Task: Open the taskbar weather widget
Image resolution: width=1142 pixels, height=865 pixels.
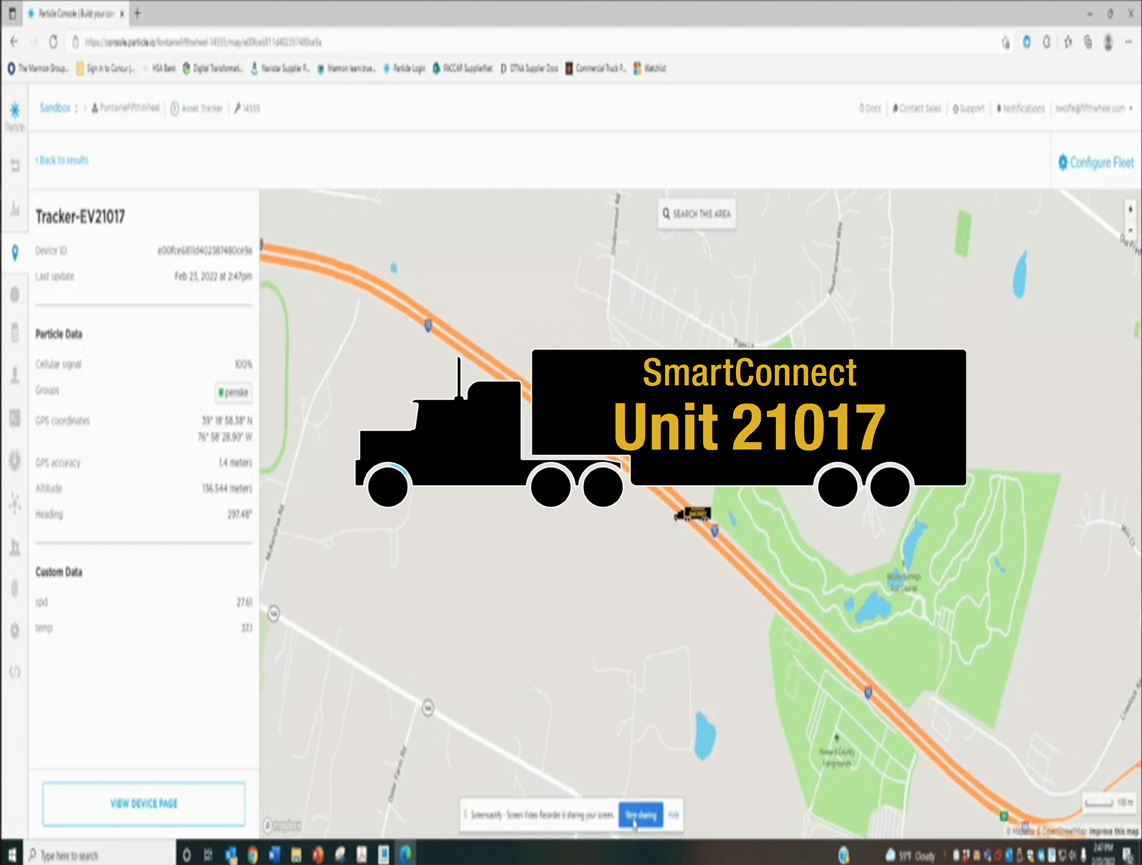Action: click(909, 856)
